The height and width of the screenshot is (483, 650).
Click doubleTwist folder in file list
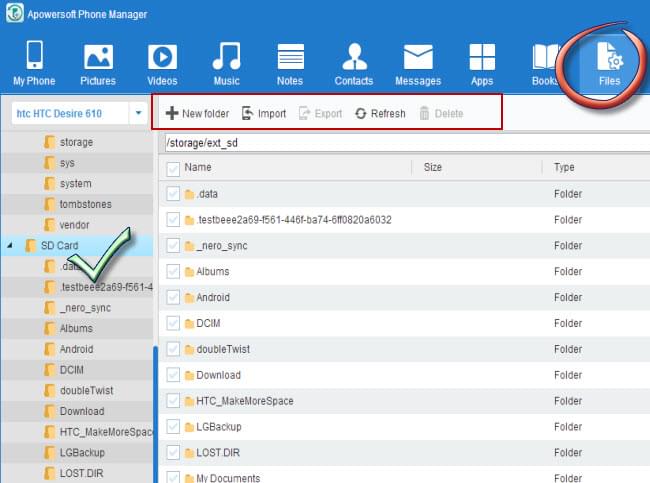223,349
